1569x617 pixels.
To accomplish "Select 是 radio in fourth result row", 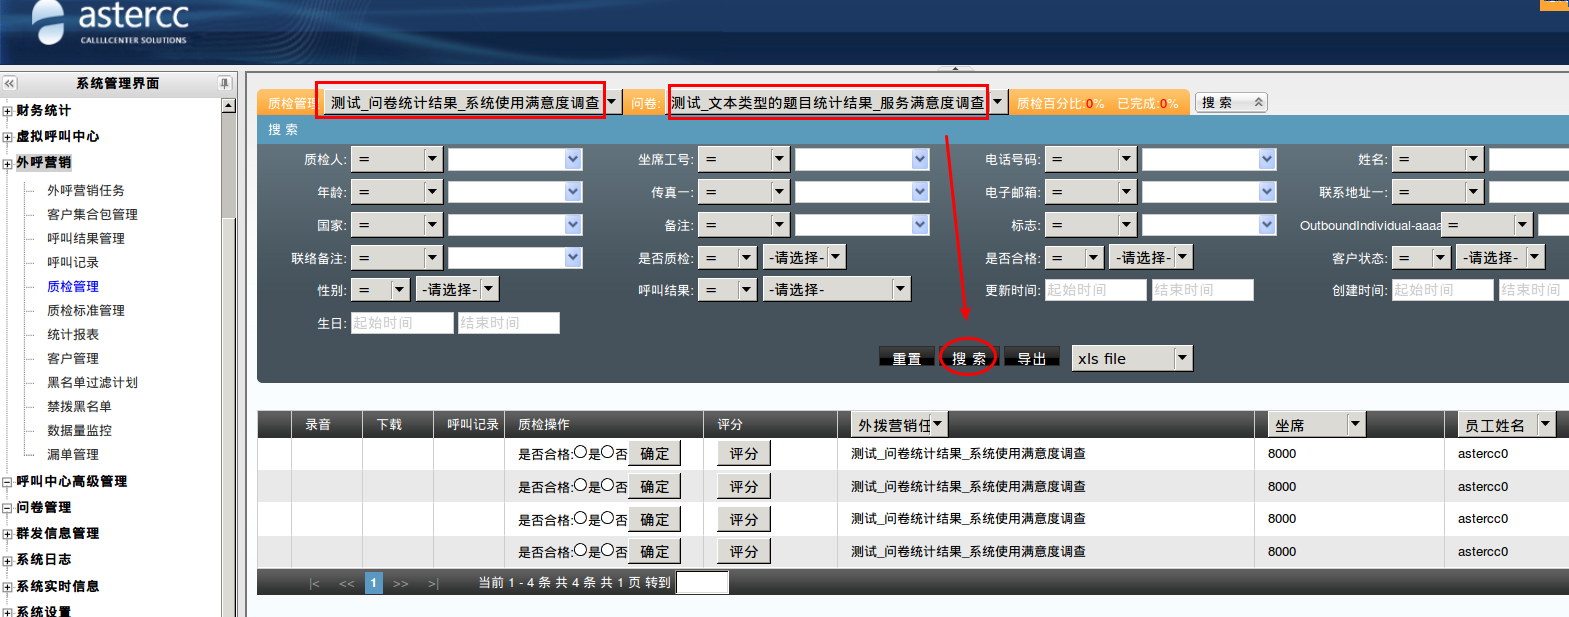I will coord(580,551).
